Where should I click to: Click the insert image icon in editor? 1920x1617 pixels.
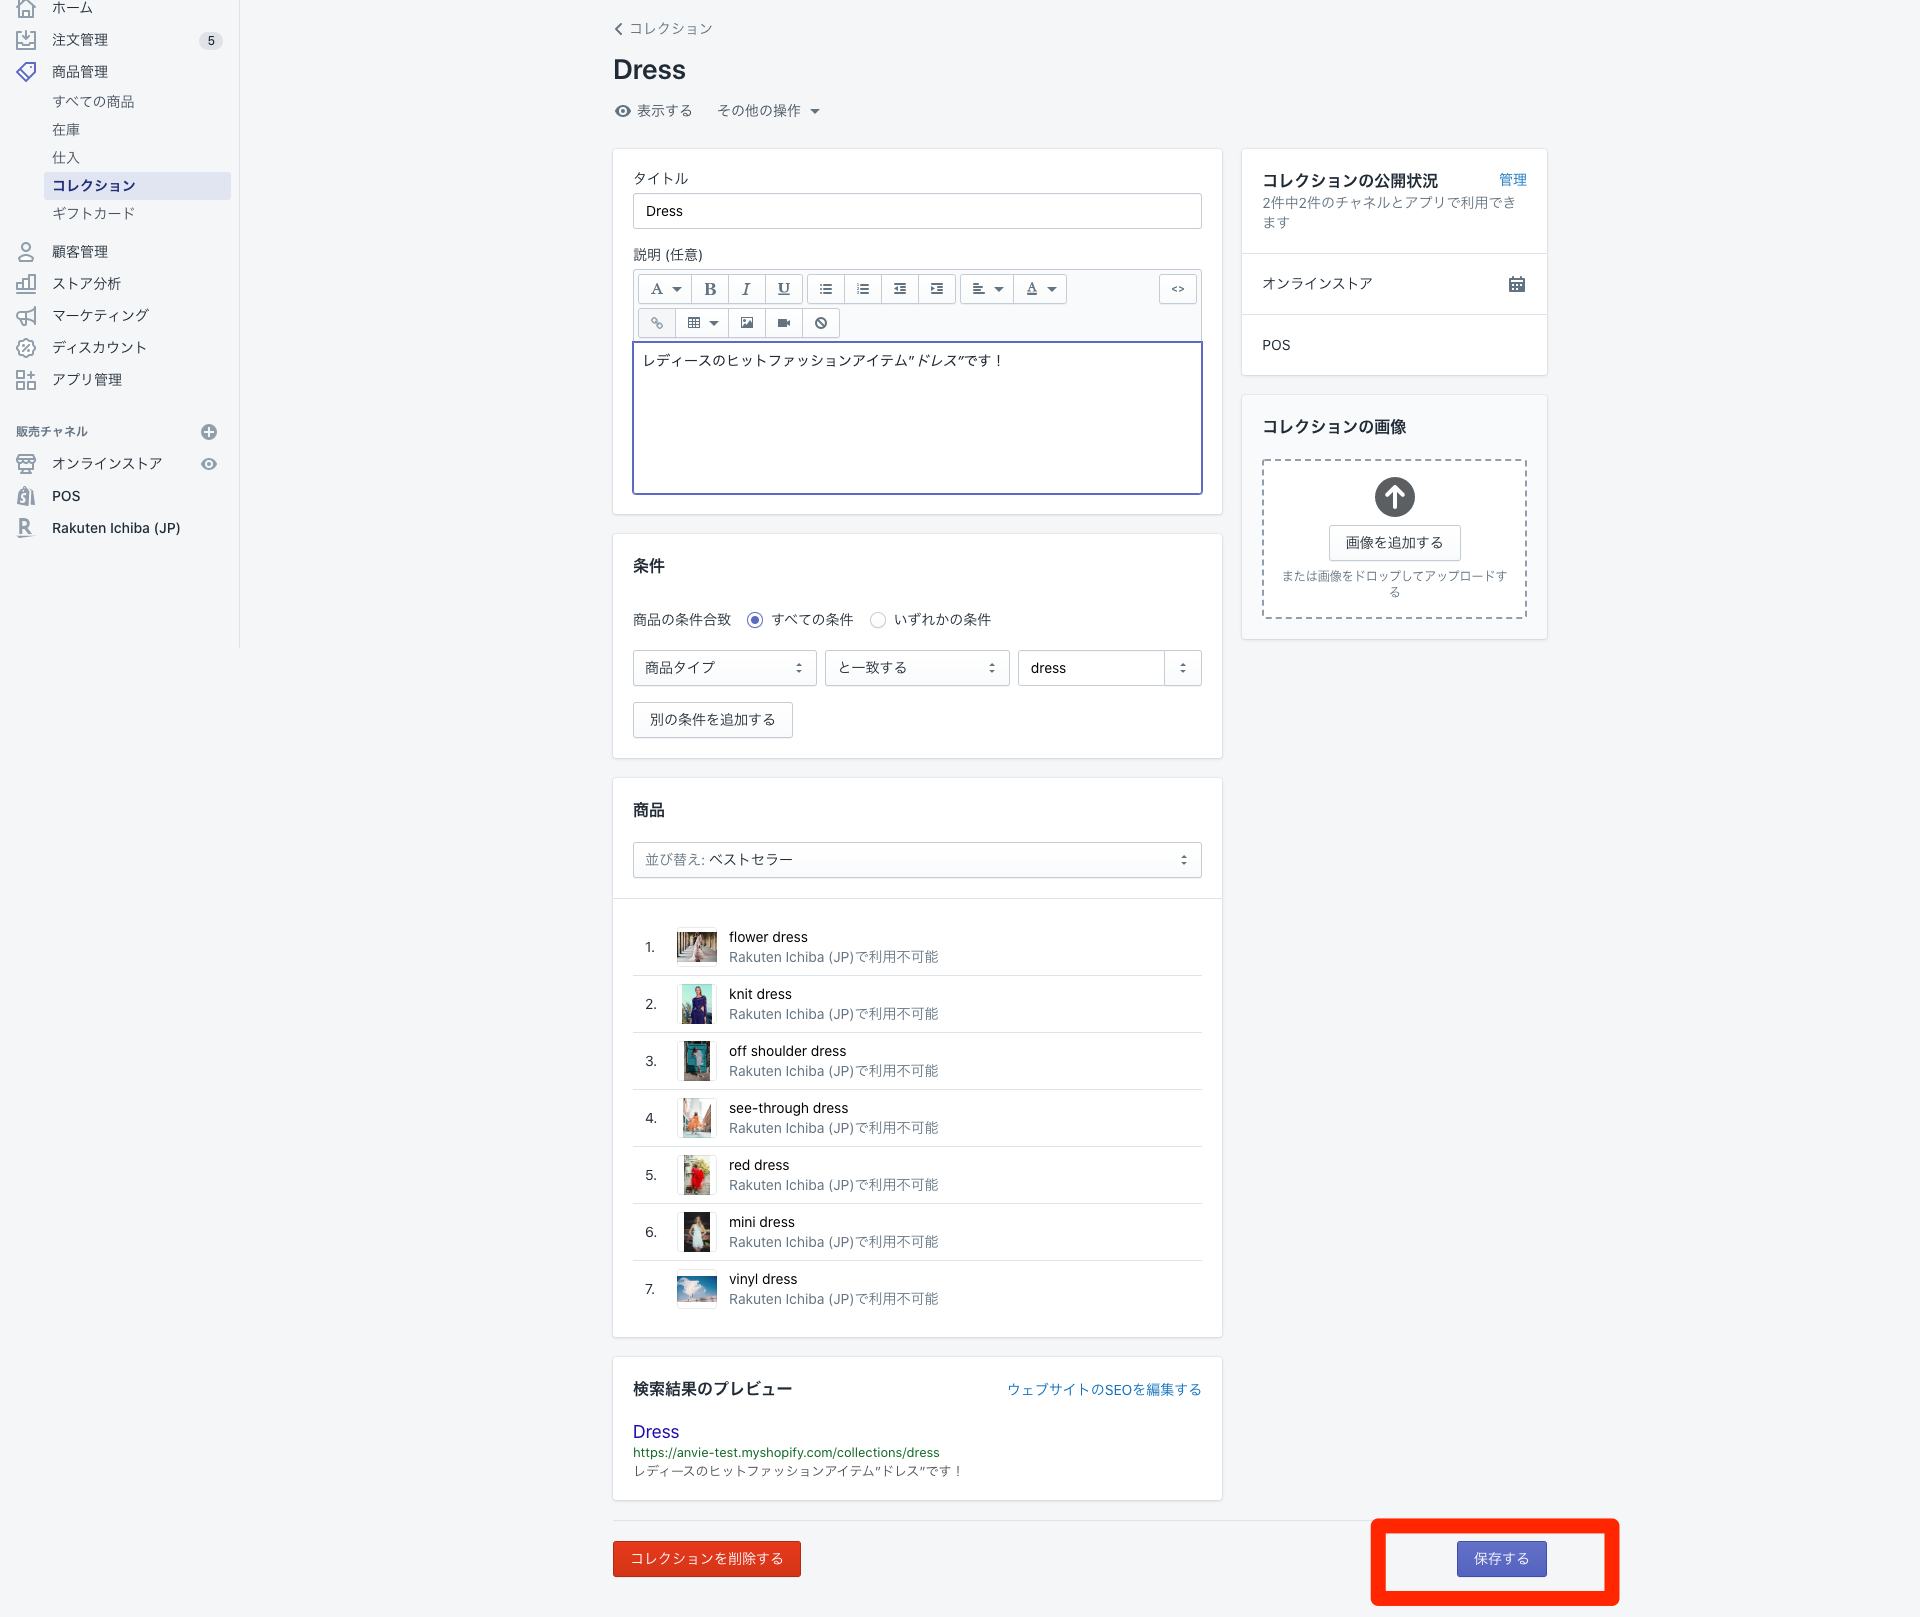(x=747, y=323)
